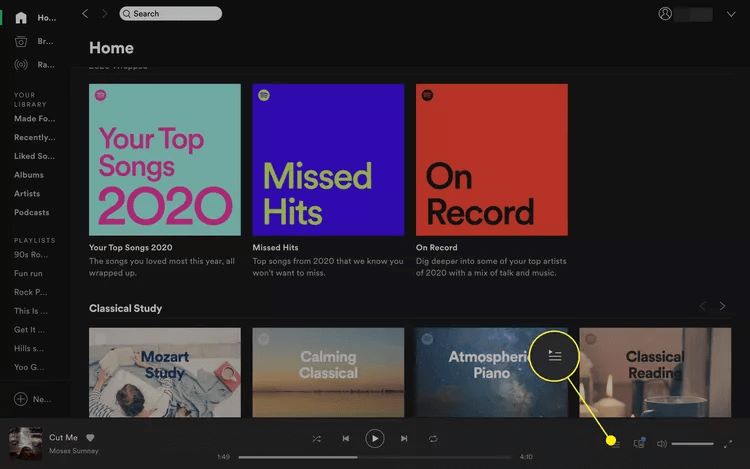Open the Calming Classical playlist card
Image resolution: width=750 pixels, height=469 pixels.
coord(328,372)
